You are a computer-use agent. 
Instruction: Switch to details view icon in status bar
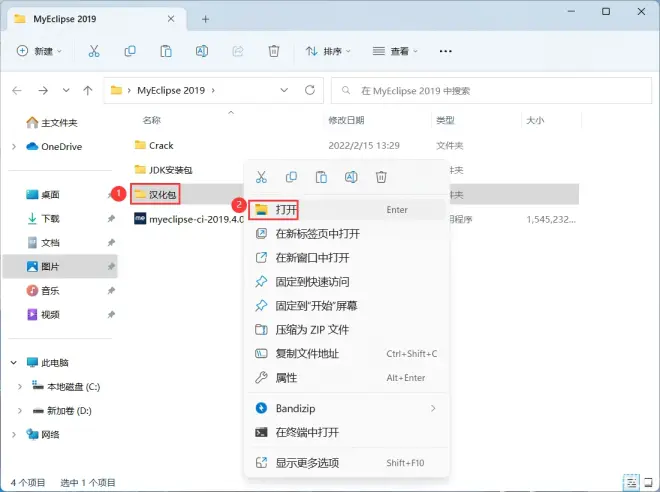[x=631, y=482]
